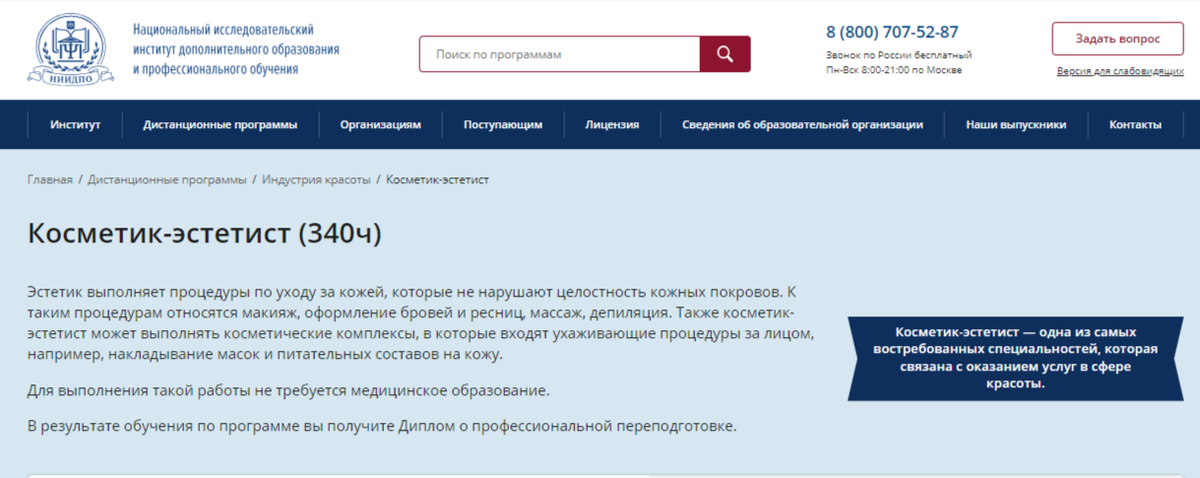
Task: Go to Дистанционные программы breadcrumb link
Action: click(167, 180)
